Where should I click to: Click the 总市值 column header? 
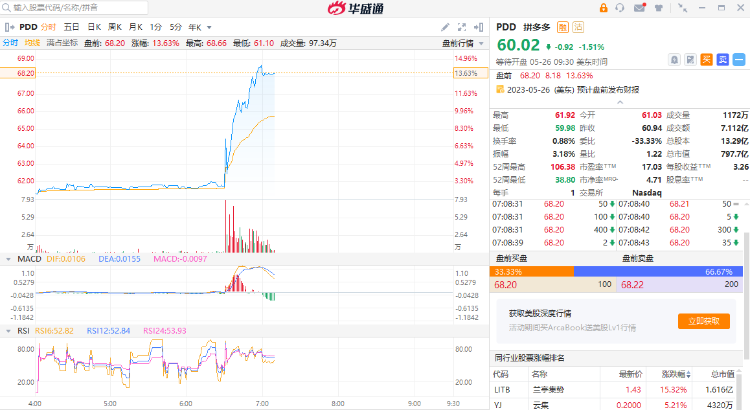click(x=723, y=374)
